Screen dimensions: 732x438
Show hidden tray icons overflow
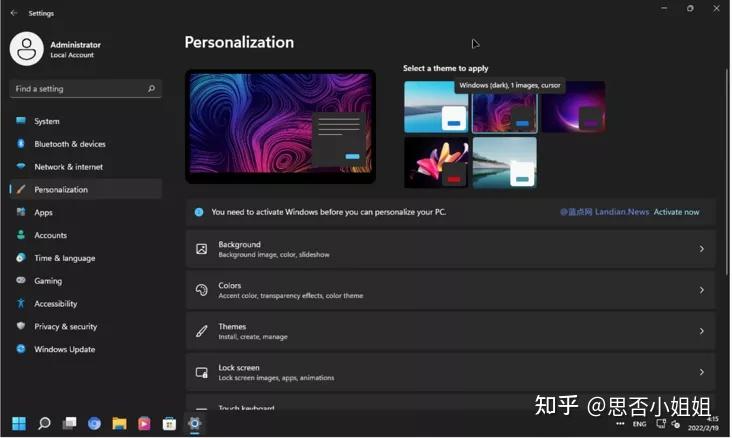click(620, 424)
